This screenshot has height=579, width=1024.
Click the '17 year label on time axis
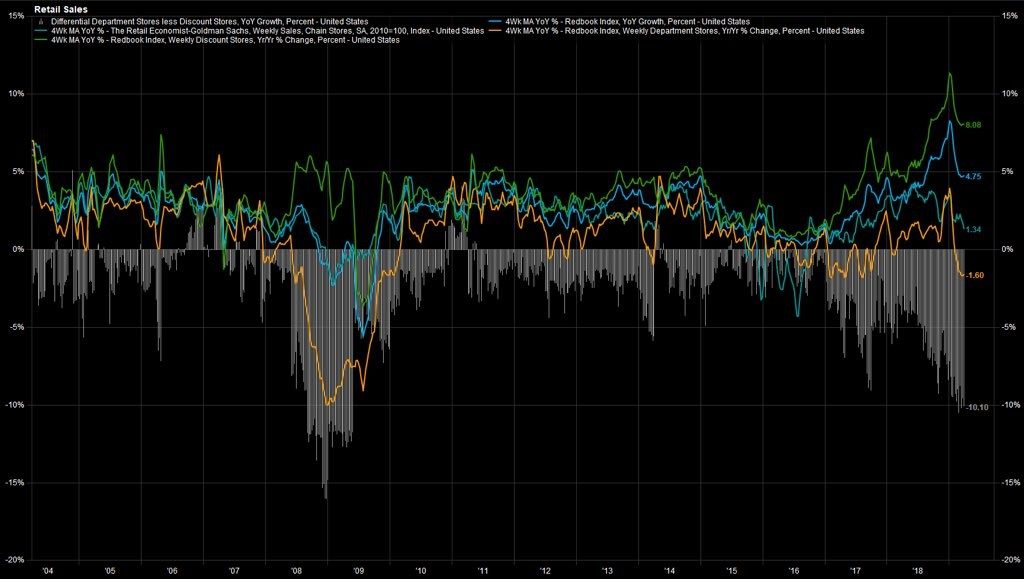[856, 571]
